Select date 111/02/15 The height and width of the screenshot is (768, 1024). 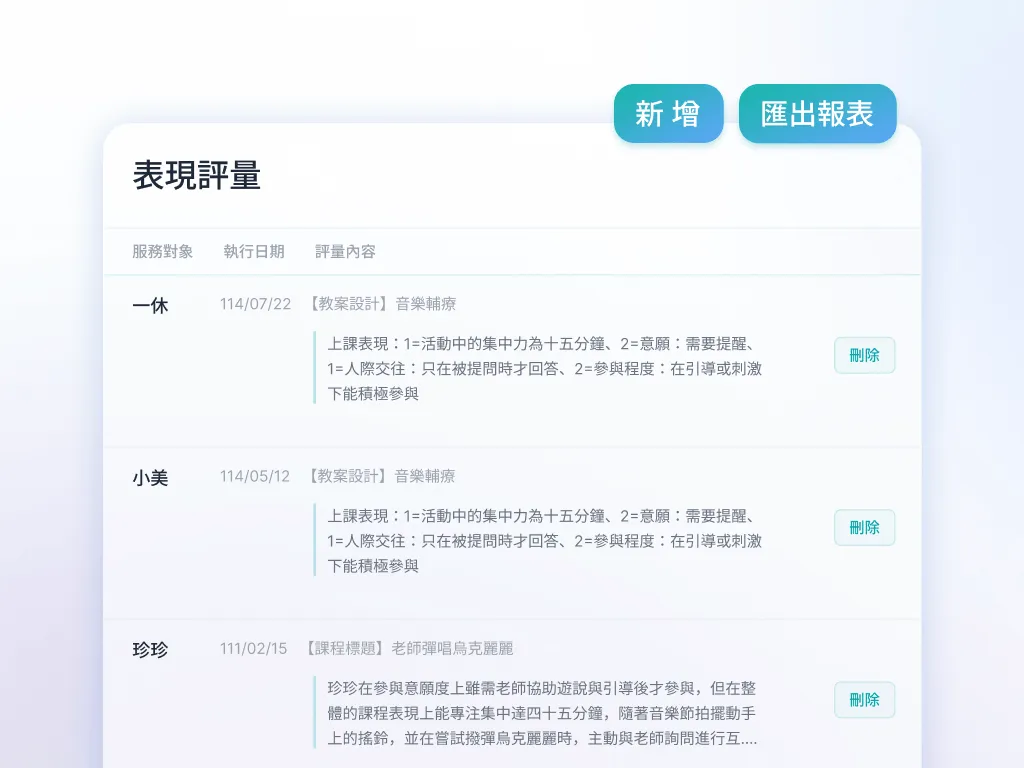[x=253, y=649]
